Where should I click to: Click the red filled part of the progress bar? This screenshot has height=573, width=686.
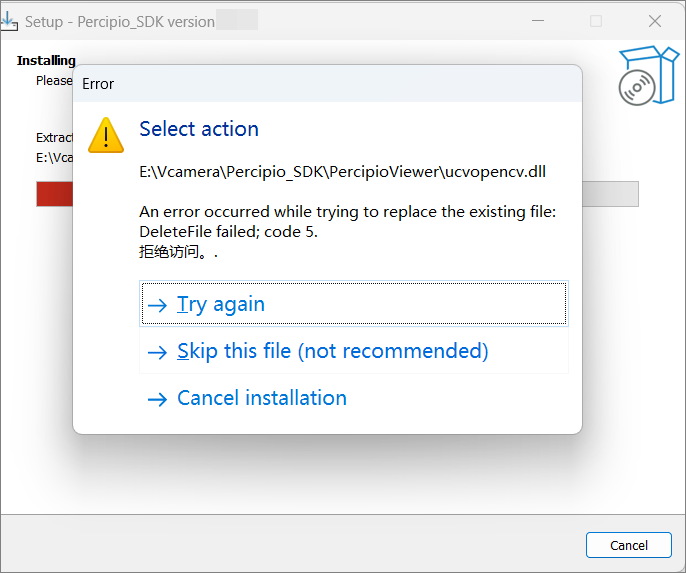(x=54, y=194)
